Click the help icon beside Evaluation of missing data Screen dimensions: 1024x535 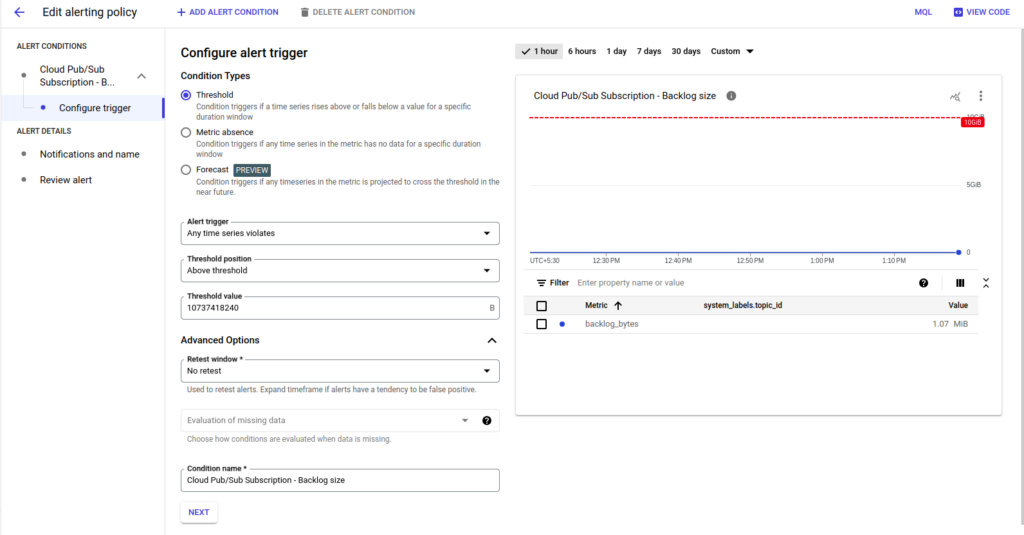(487, 421)
